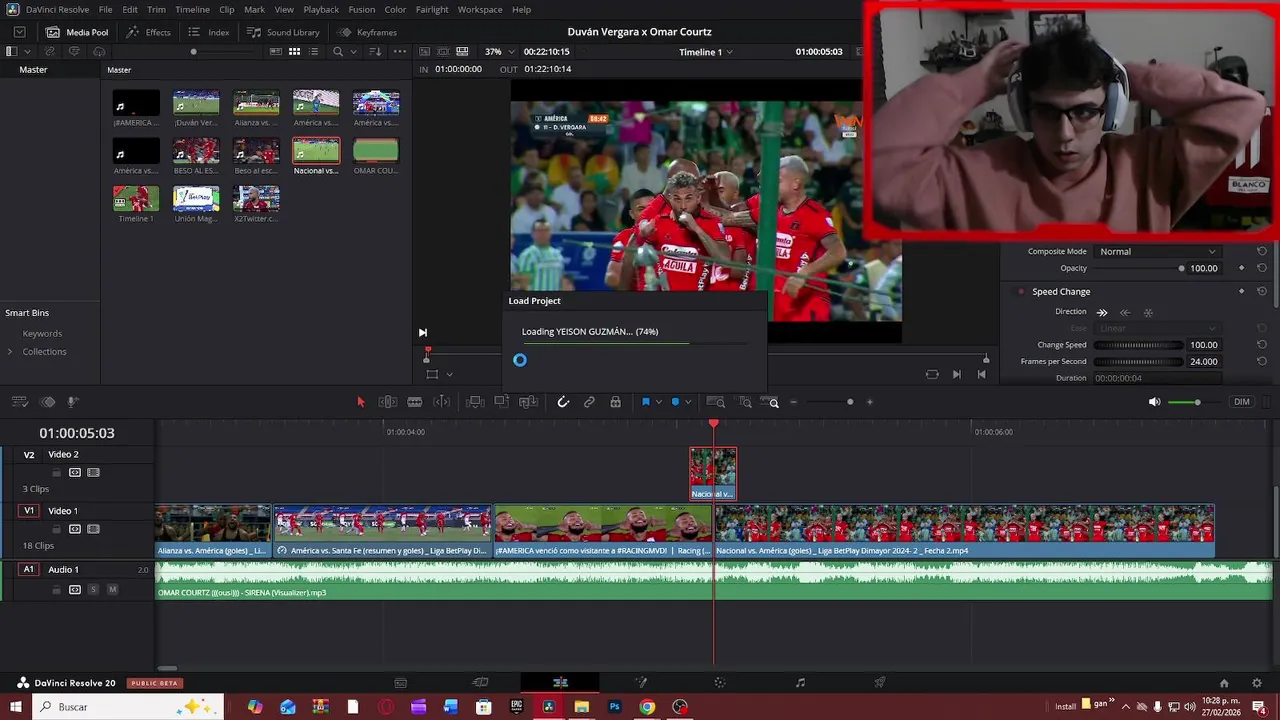Open the Fairlight menu
Viewport: 1280px width, 720px height.
[x=432, y=9]
